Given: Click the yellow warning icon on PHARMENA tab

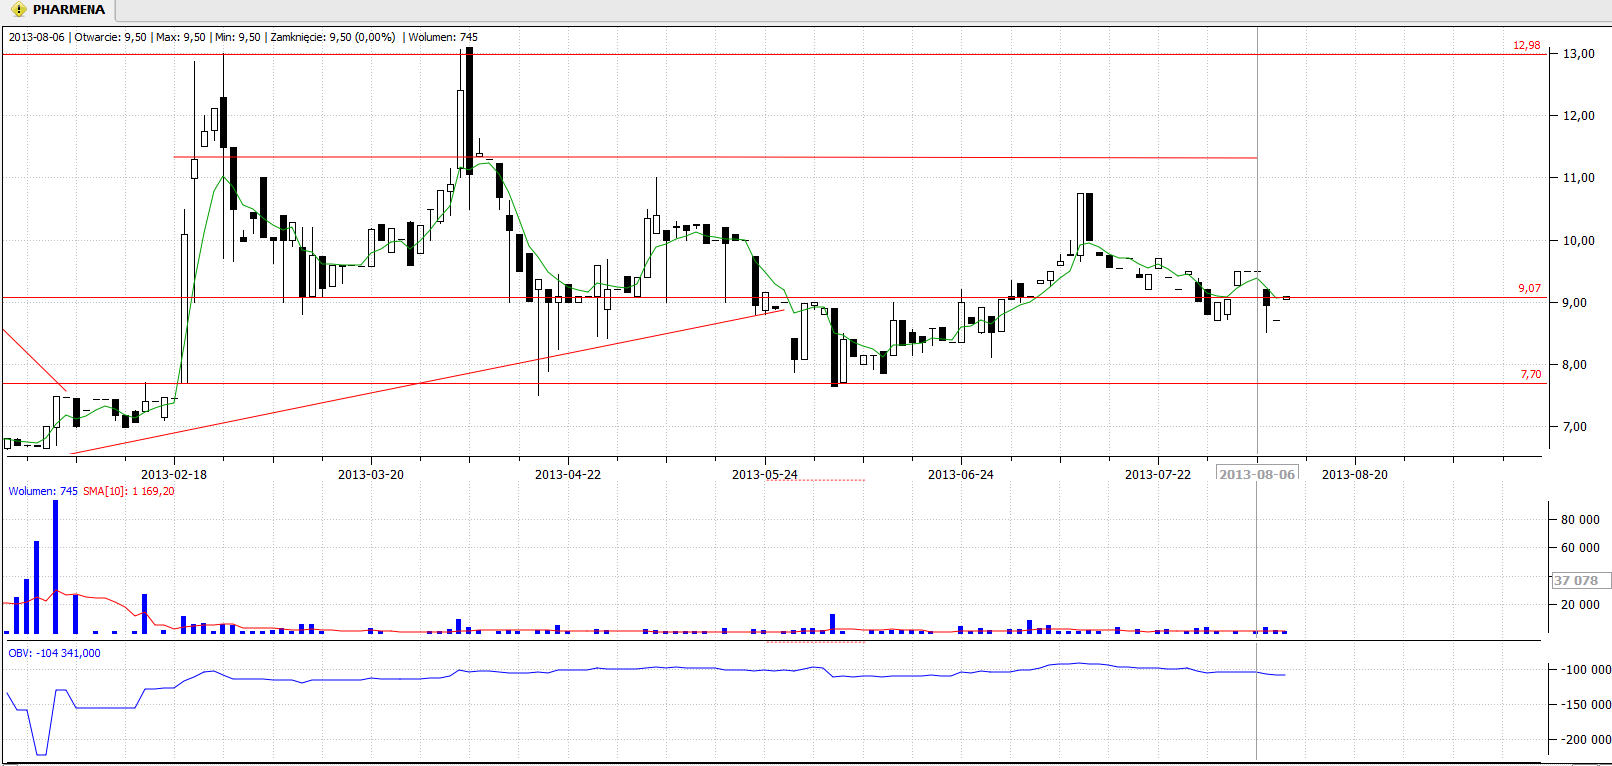Looking at the screenshot, I should pyautogui.click(x=18, y=10).
